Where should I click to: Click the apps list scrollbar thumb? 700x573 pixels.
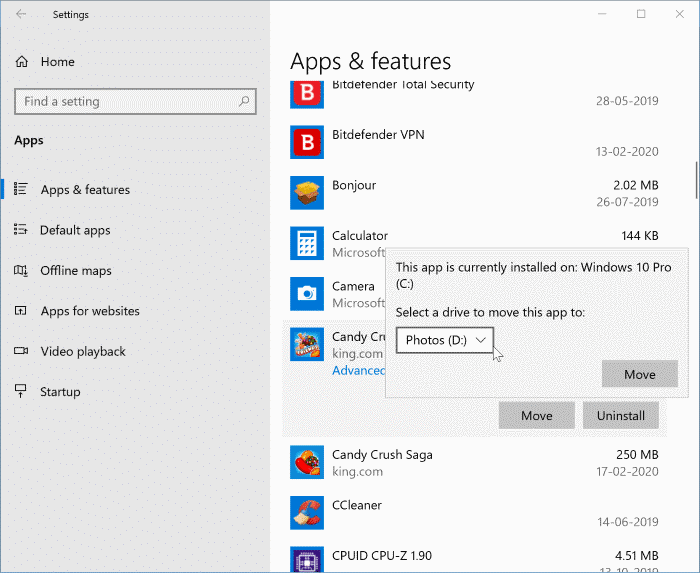click(696, 180)
